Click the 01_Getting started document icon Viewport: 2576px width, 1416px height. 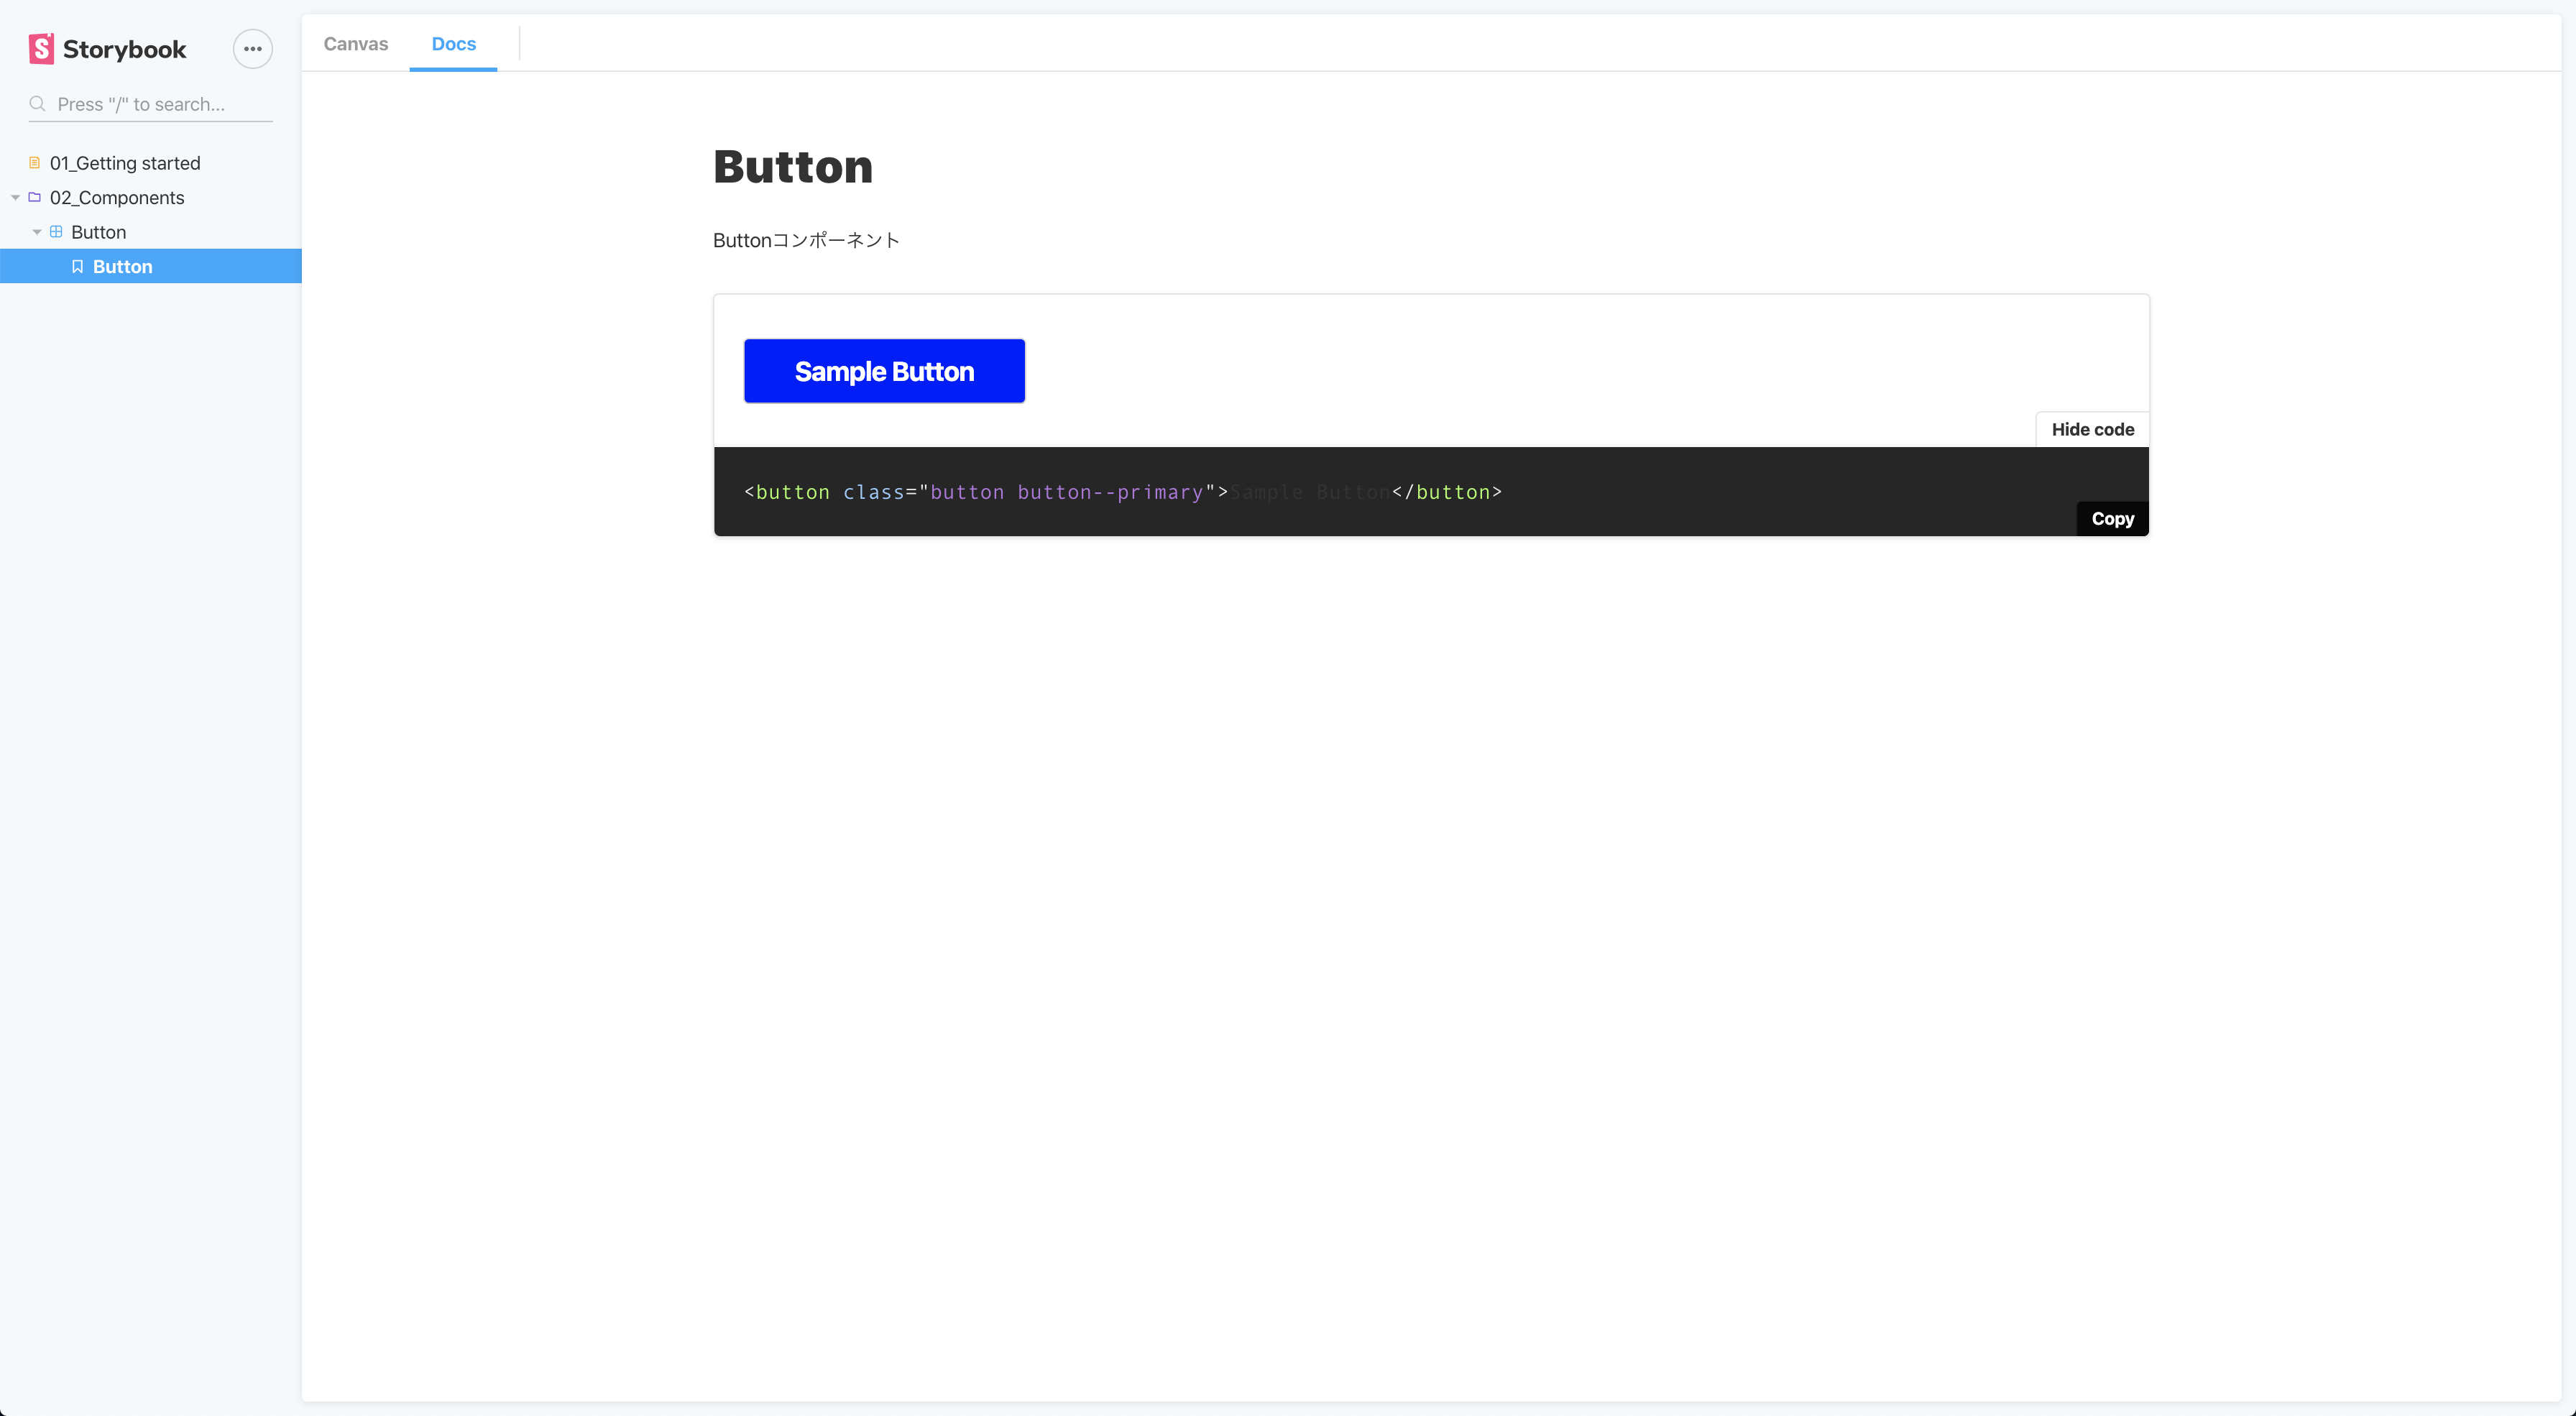tap(35, 163)
